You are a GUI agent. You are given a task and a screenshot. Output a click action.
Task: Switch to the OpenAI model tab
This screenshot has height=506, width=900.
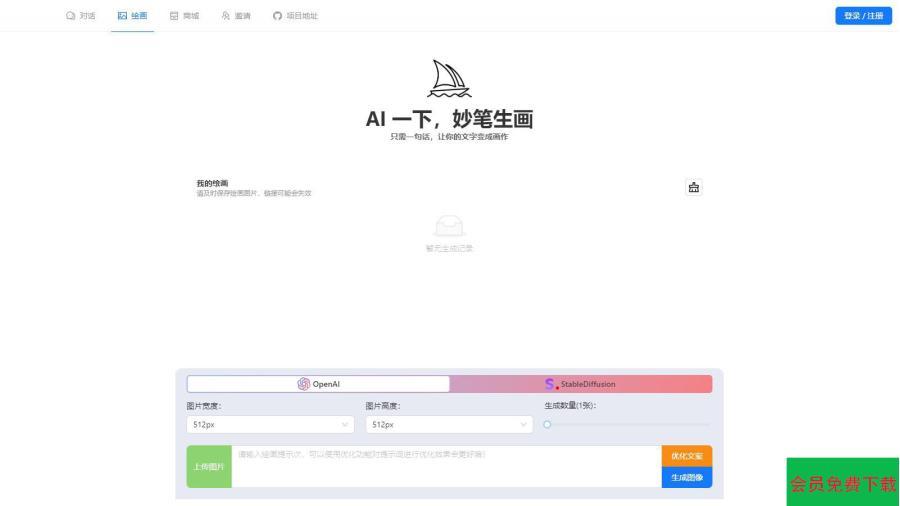(x=319, y=384)
